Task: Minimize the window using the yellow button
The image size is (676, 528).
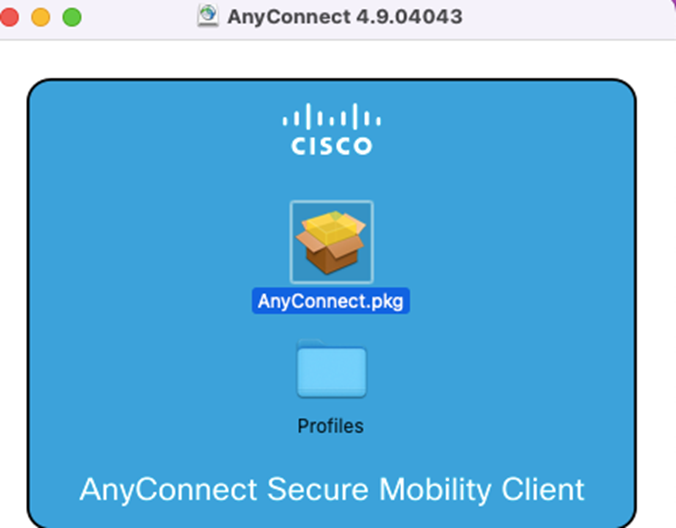Action: 41,17
